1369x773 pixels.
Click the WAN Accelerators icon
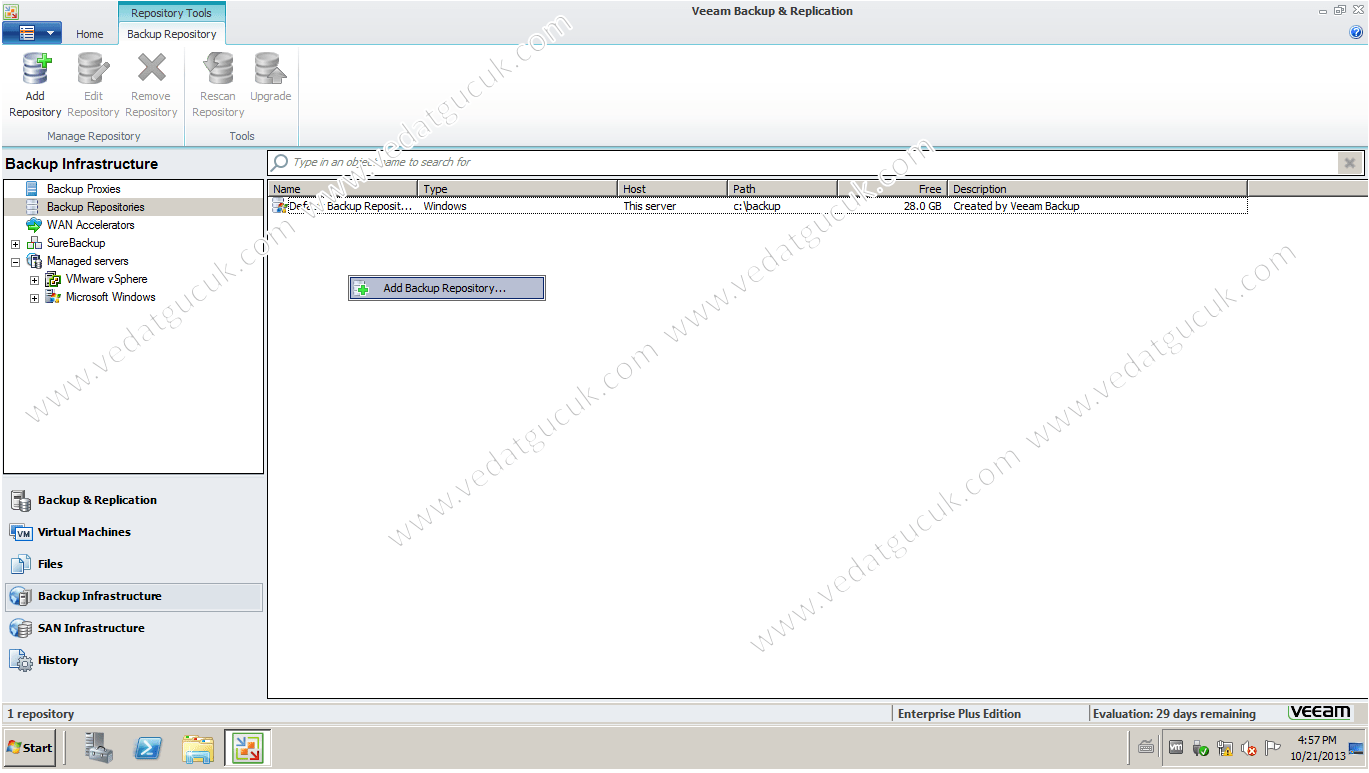click(x=33, y=225)
